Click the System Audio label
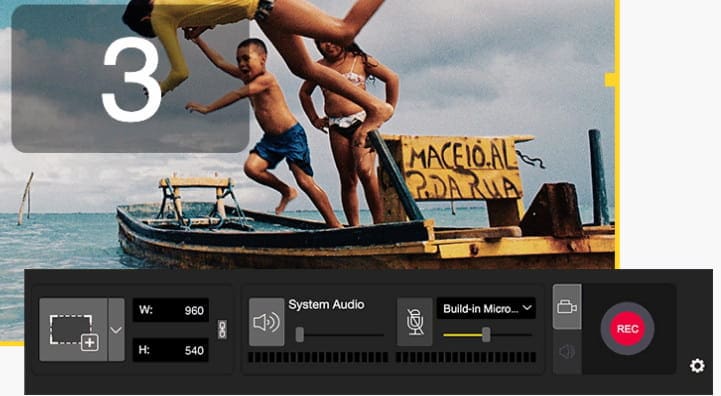Image resolution: width=721 pixels, height=396 pixels. pyautogui.click(x=326, y=304)
